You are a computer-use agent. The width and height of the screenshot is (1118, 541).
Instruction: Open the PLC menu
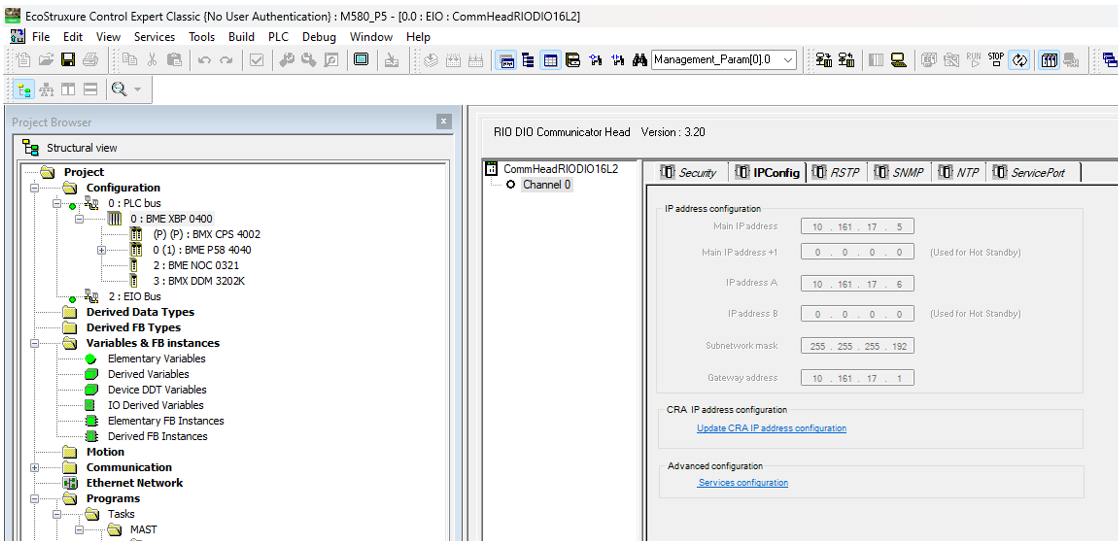click(x=278, y=36)
